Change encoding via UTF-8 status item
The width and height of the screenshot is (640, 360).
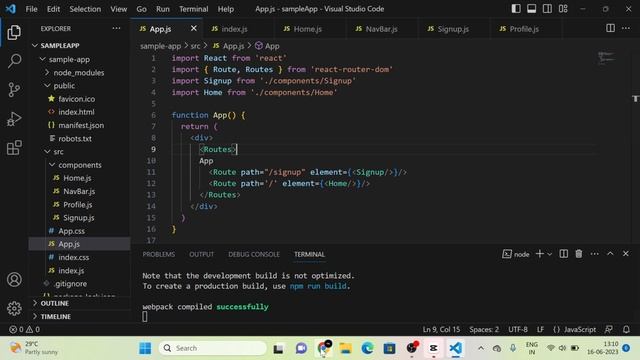[518, 329]
